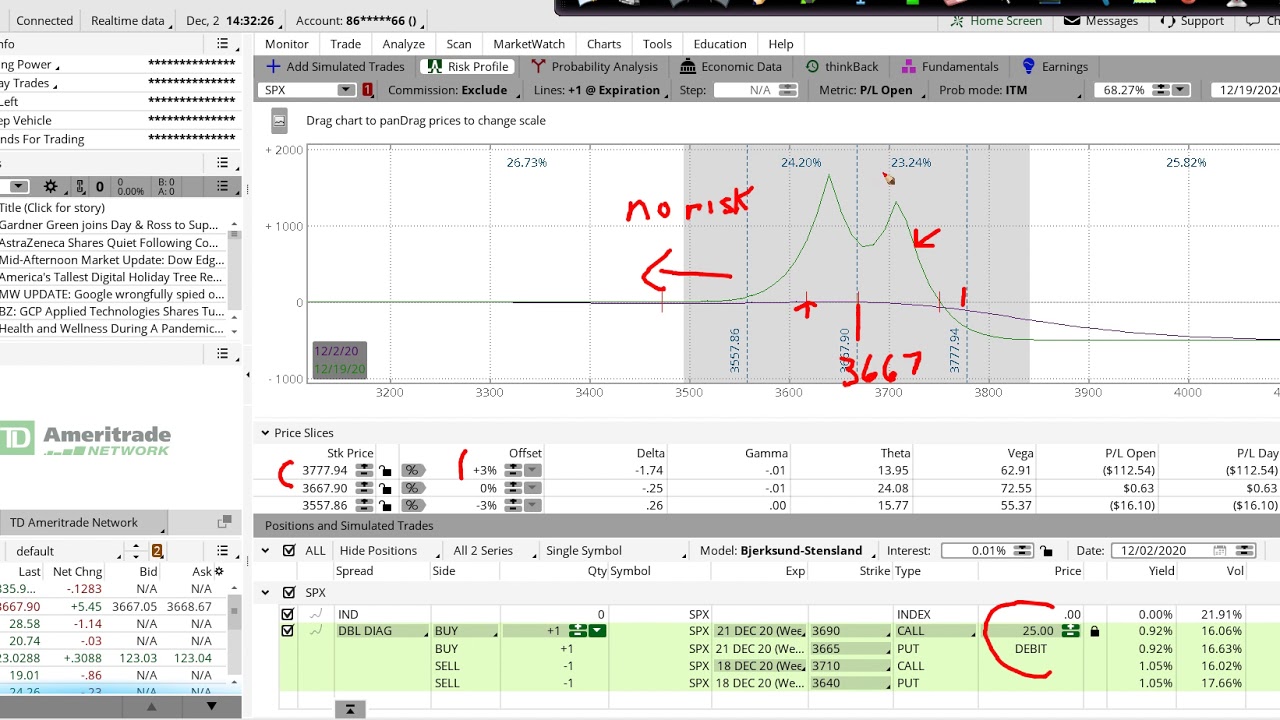Open the Prob mode ITM dropdown
Image resolution: width=1280 pixels, height=720 pixels.
(1012, 90)
